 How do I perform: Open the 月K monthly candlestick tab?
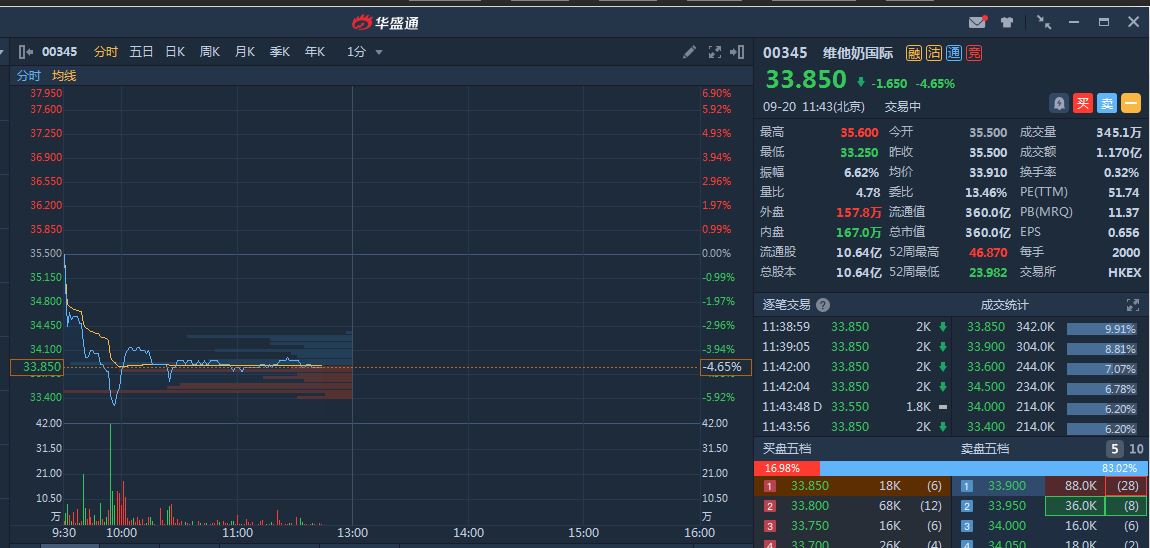(245, 52)
